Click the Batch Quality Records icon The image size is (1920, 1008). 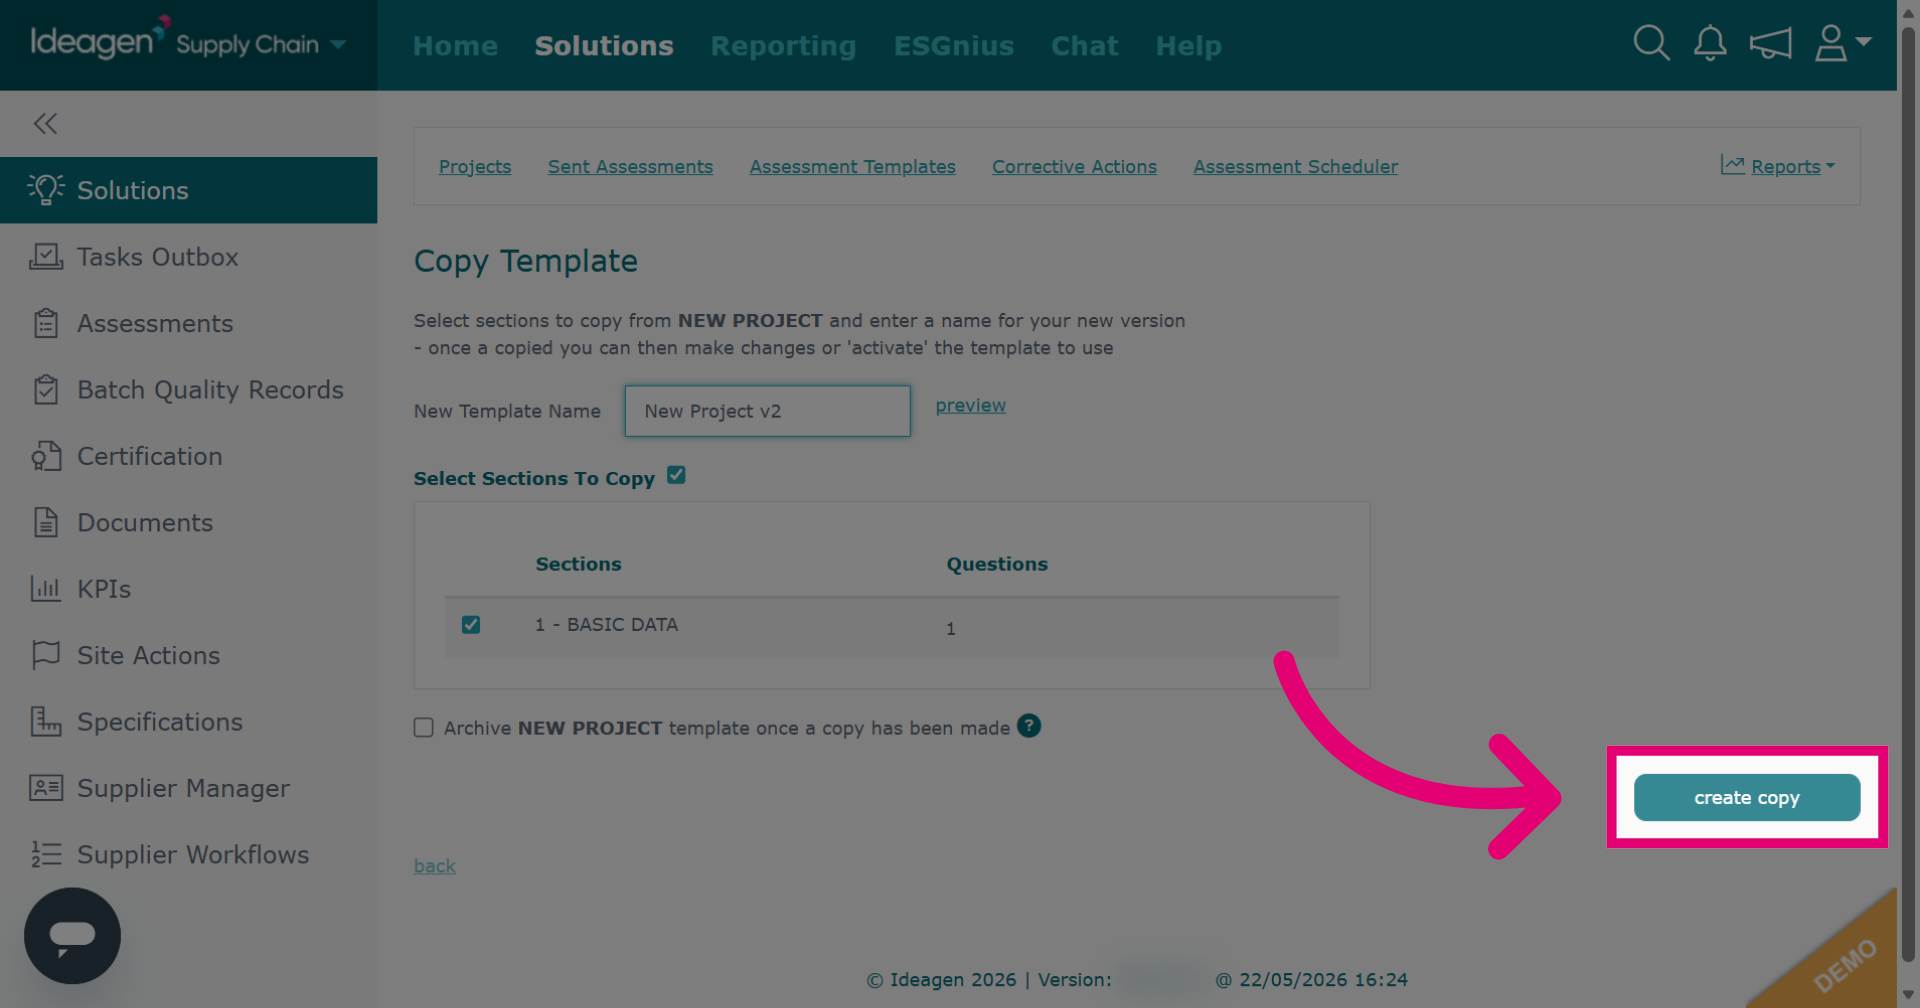coord(46,389)
